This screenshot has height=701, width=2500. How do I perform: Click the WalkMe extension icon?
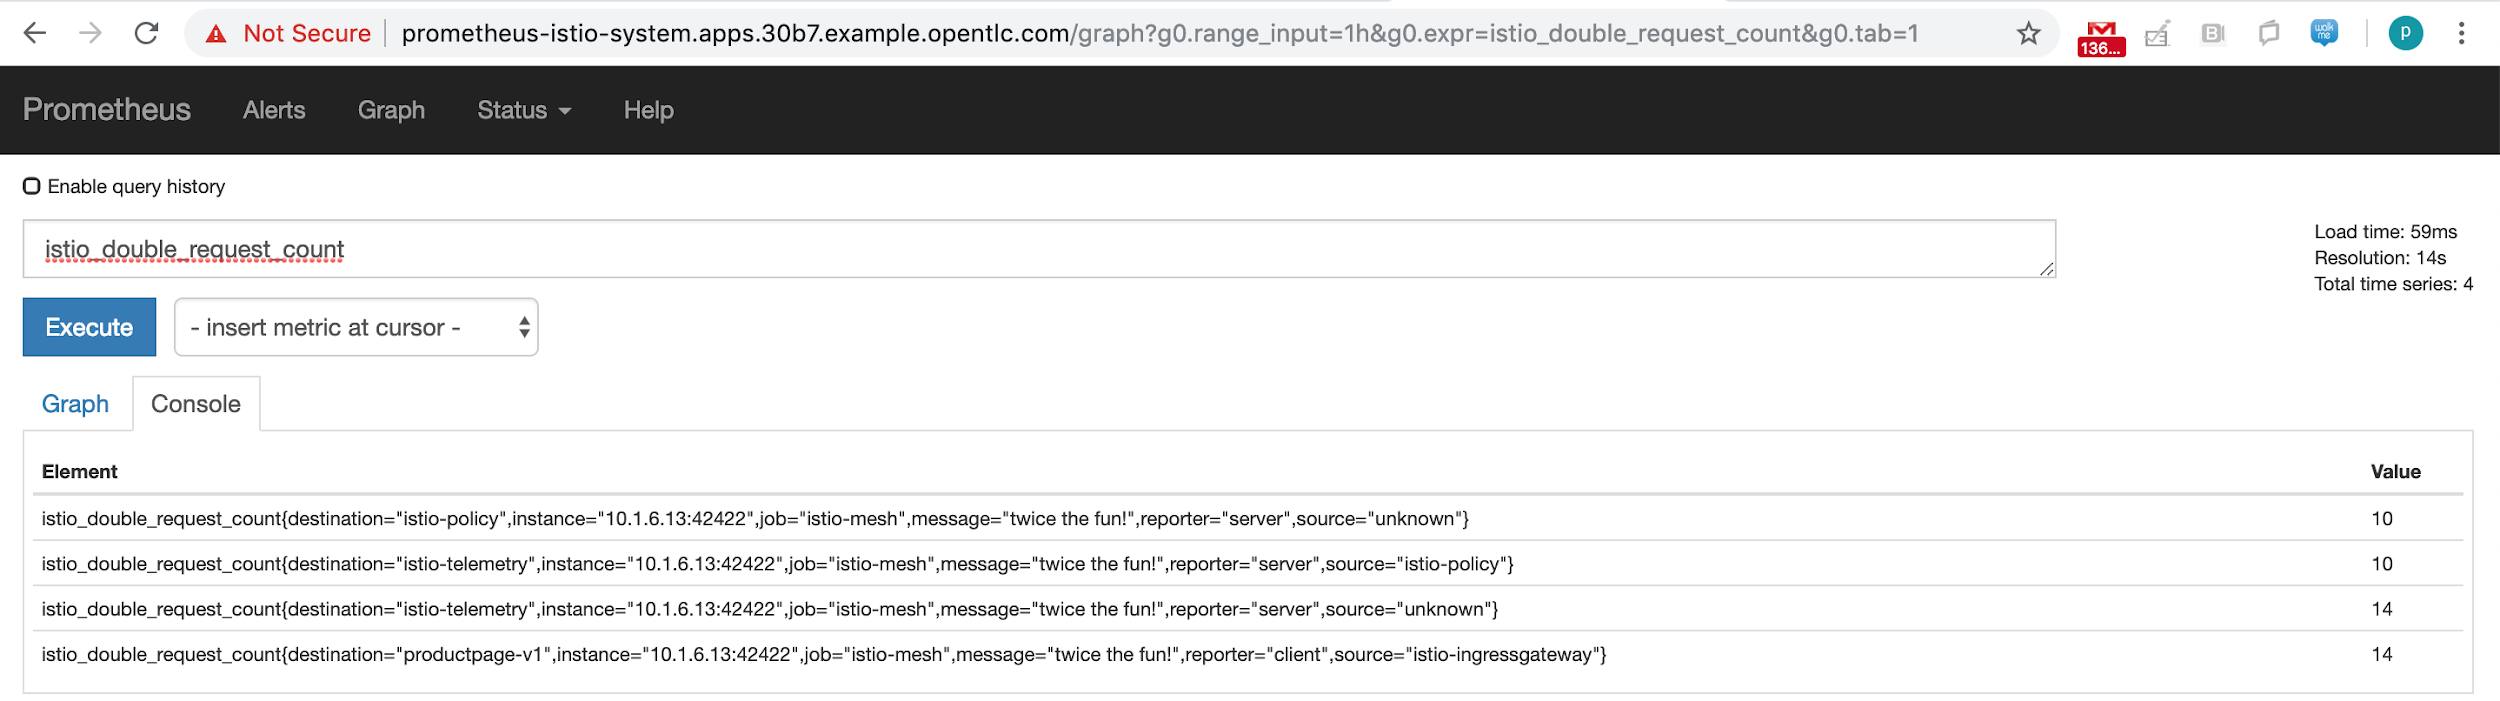click(x=2324, y=33)
